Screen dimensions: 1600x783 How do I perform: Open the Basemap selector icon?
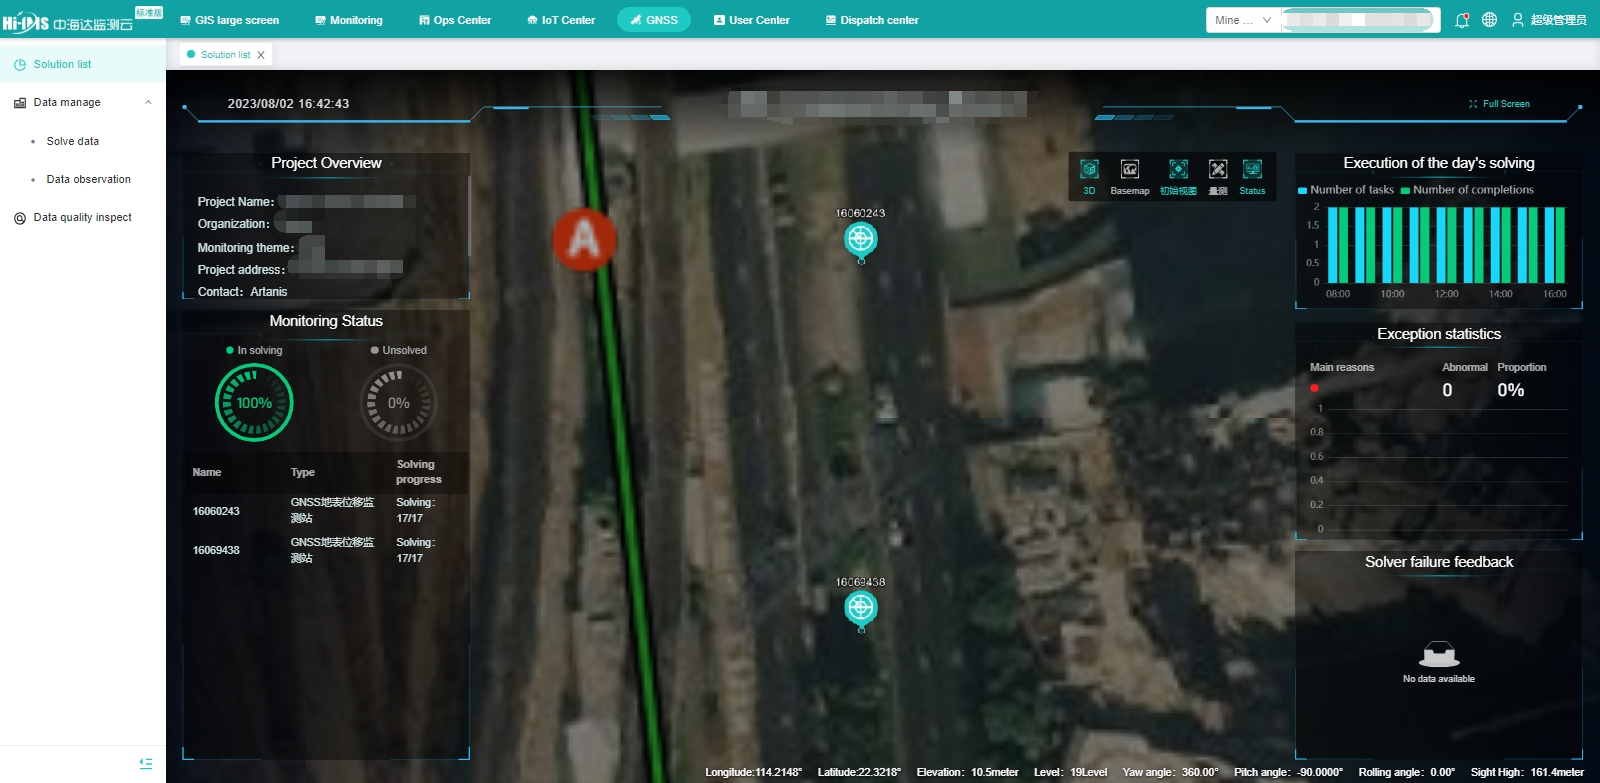click(1129, 169)
